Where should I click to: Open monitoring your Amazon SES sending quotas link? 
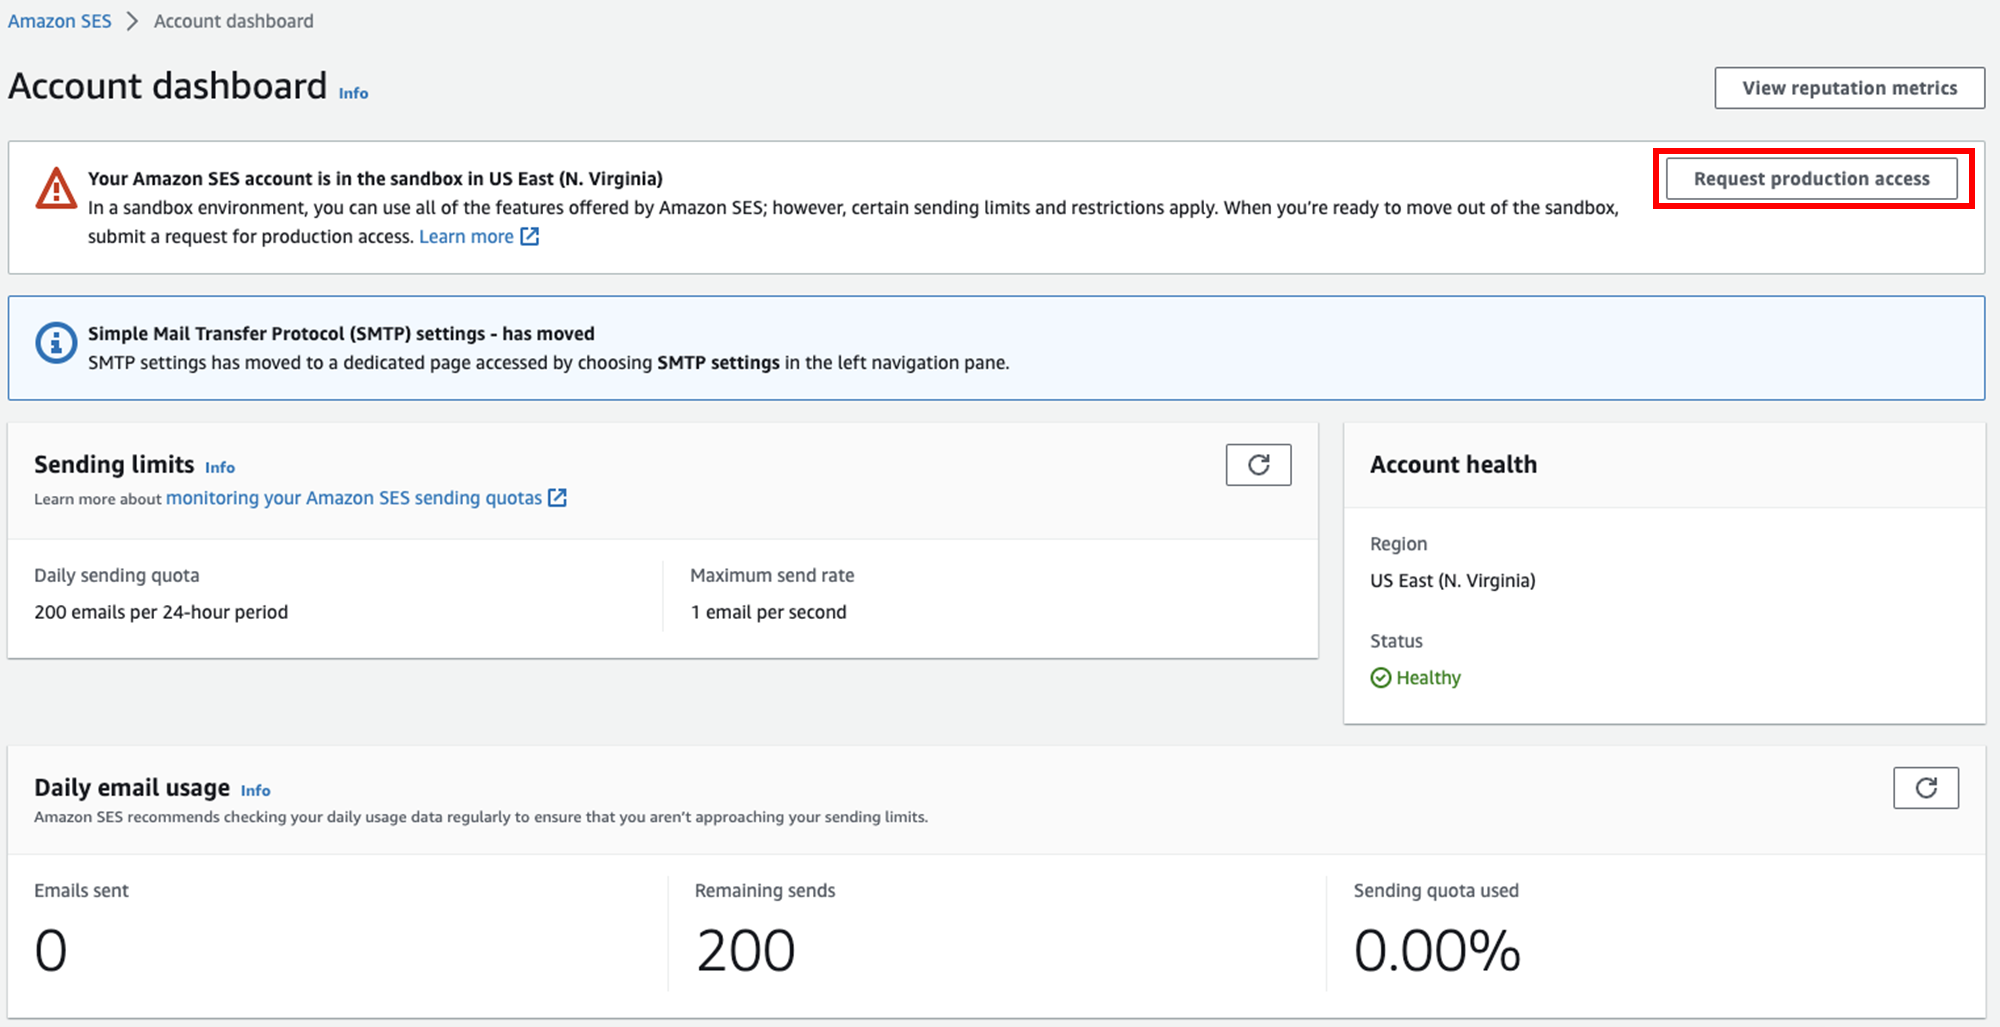point(354,498)
